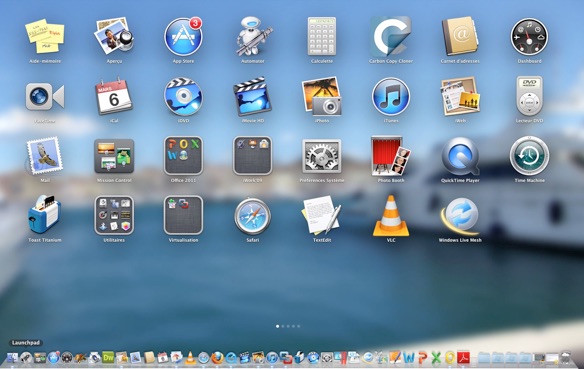Open Excel X icon in Dock
This screenshot has width=584, height=369.
click(436, 358)
